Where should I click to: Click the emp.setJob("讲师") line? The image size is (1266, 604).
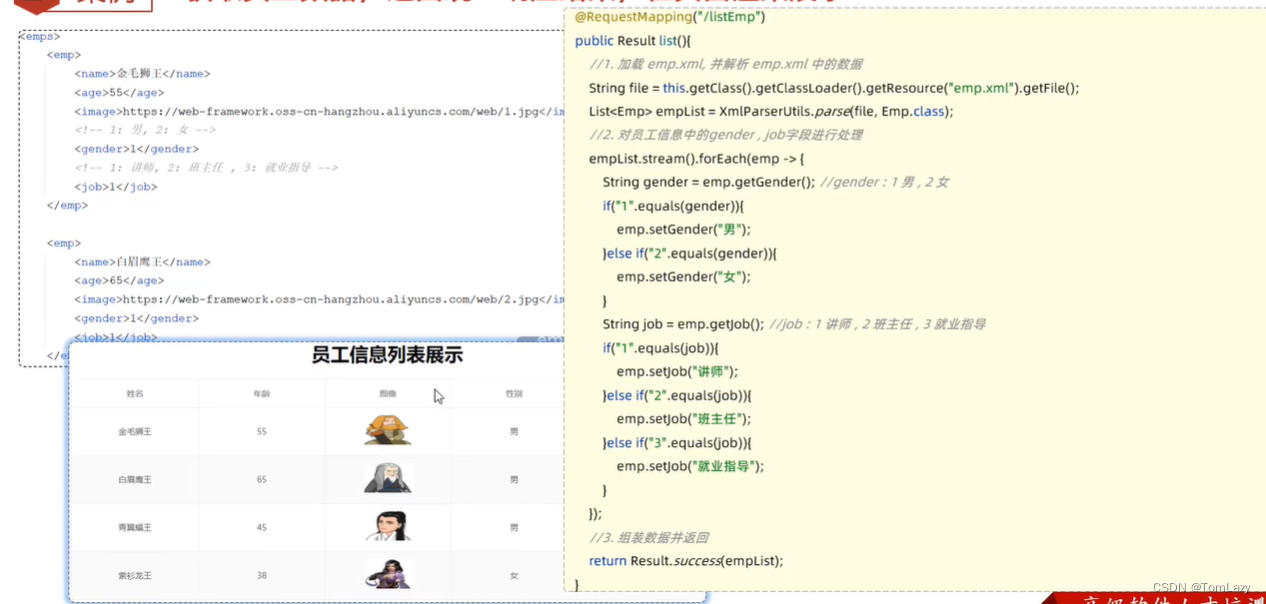point(678,372)
